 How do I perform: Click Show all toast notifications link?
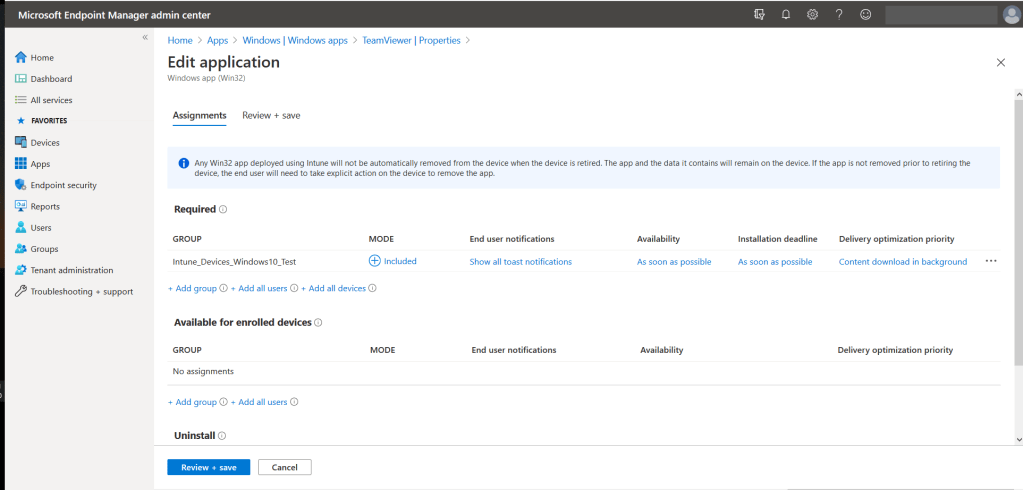(x=520, y=262)
